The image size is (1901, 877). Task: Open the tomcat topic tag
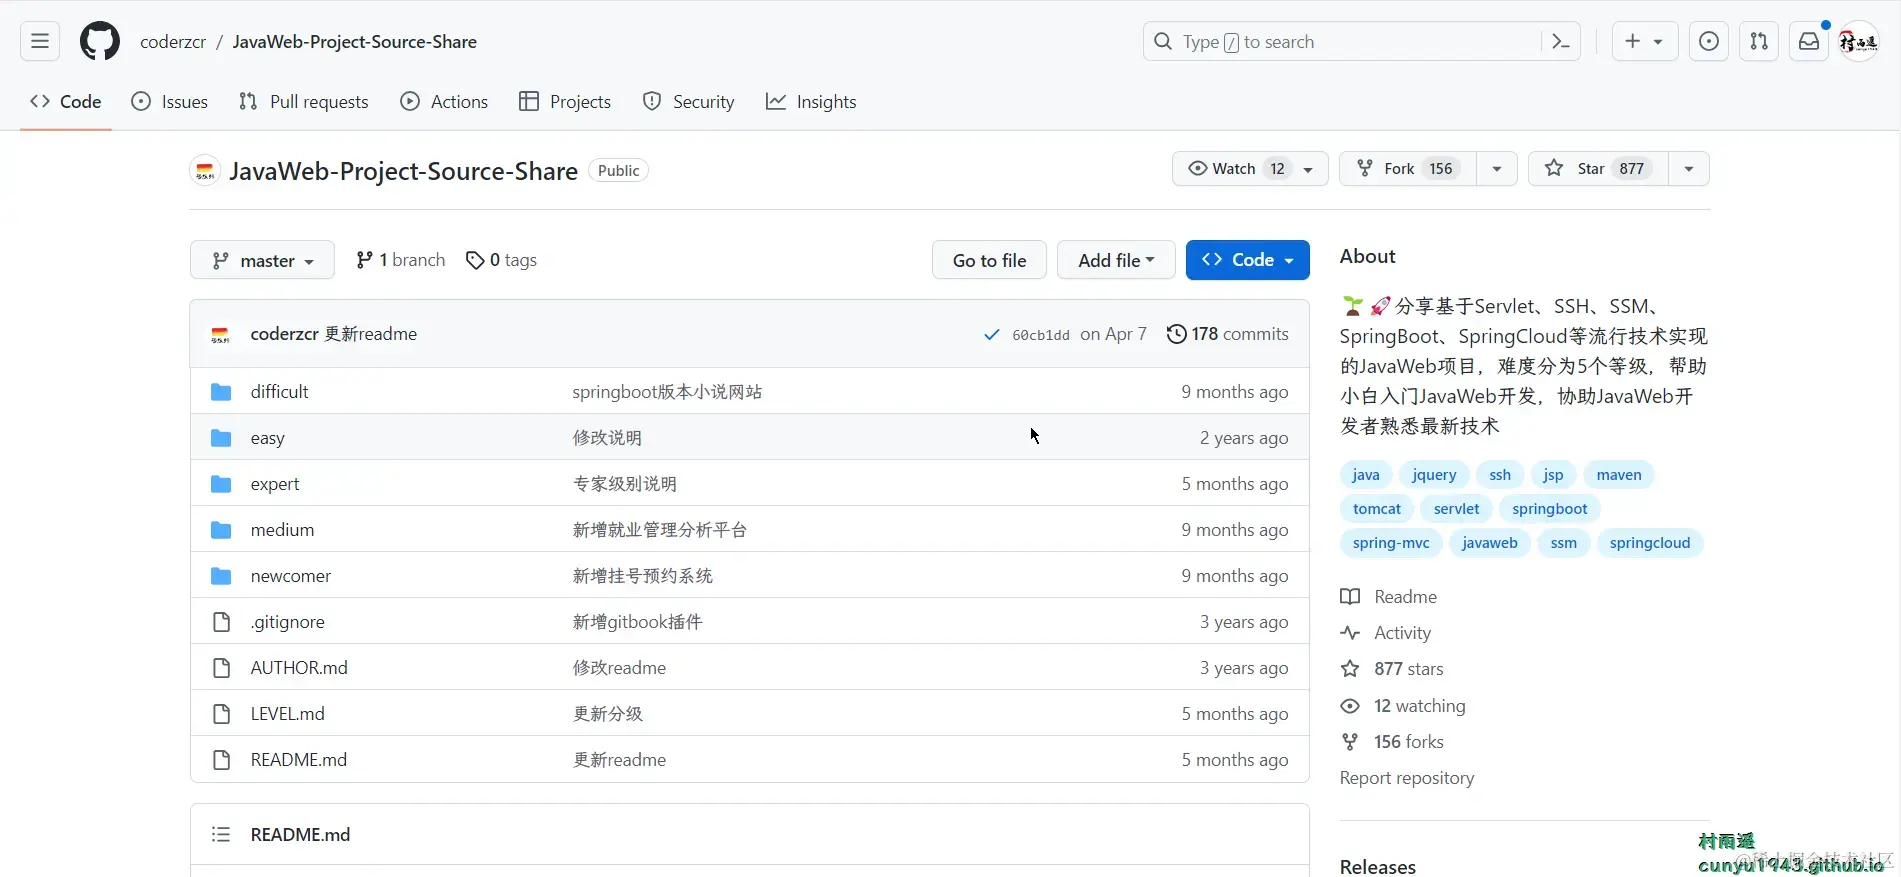tap(1377, 509)
